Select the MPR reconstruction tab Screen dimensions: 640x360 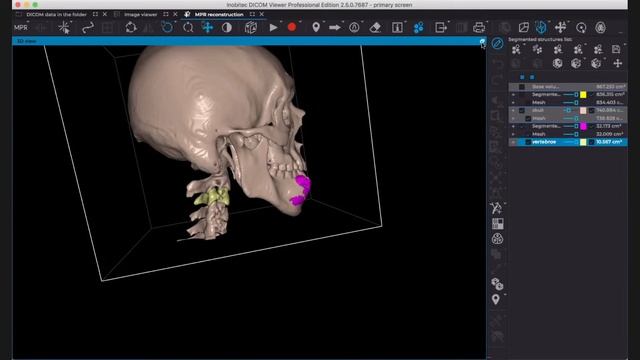tap(219, 14)
